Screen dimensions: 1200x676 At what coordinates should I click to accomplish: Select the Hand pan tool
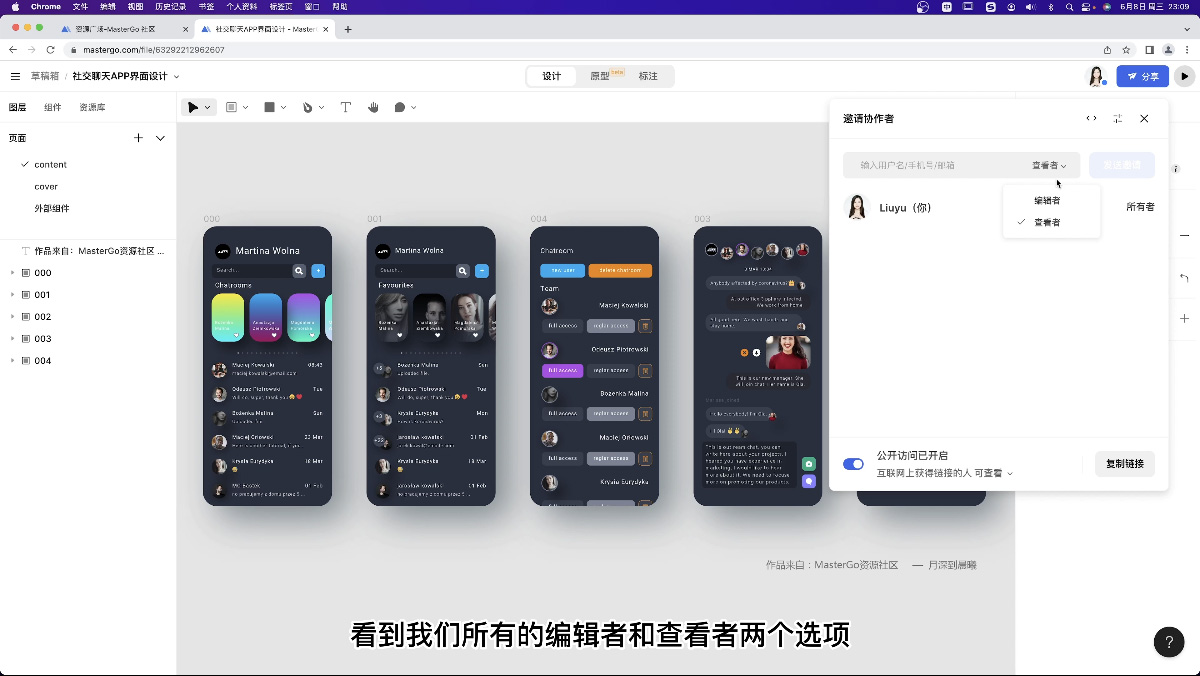373,107
